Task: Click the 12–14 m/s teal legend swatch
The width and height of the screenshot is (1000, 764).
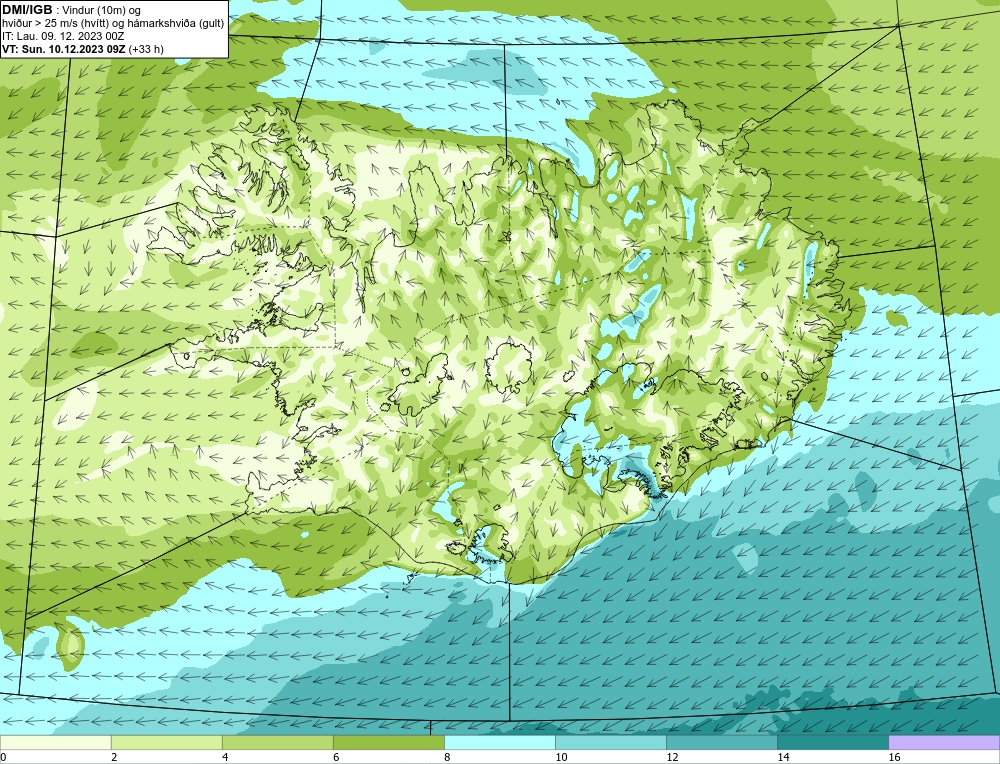Action: (722, 742)
